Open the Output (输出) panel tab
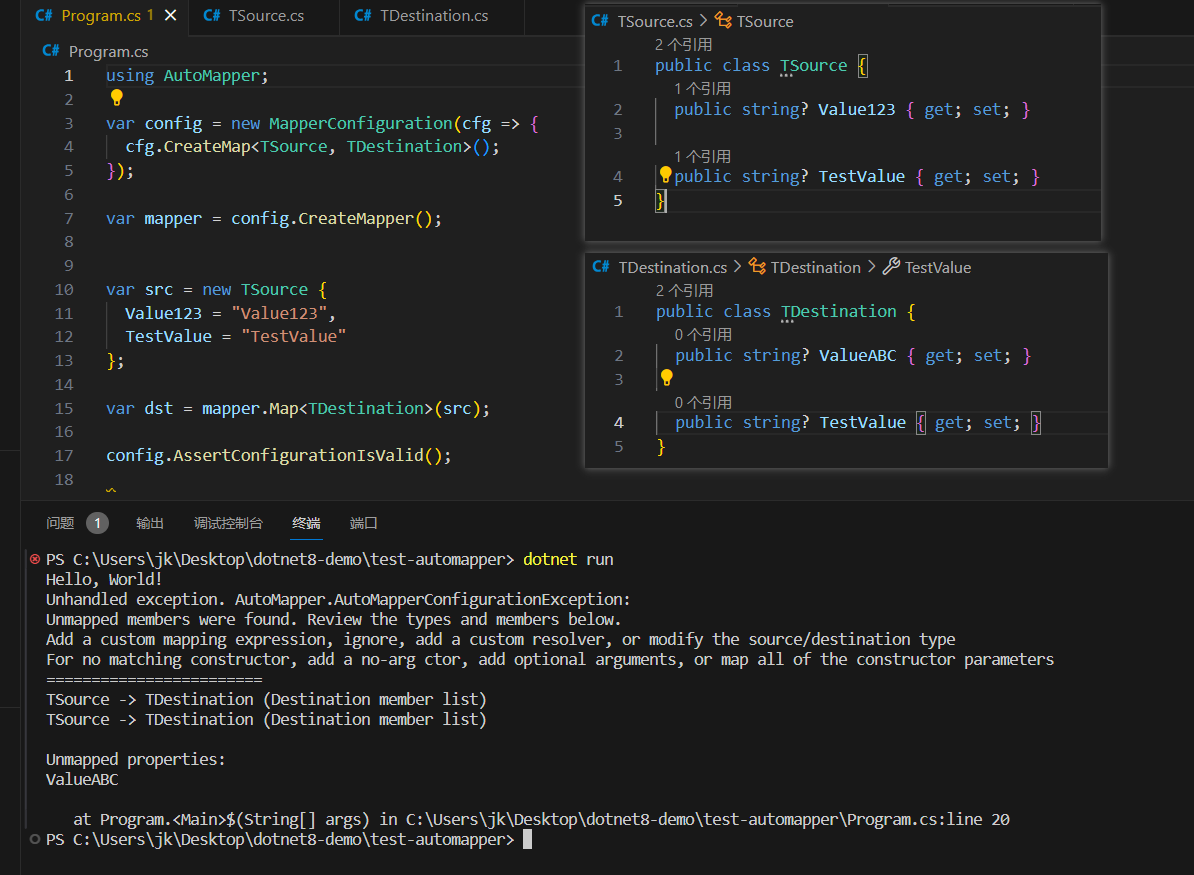This screenshot has height=875, width=1194. pyautogui.click(x=150, y=522)
